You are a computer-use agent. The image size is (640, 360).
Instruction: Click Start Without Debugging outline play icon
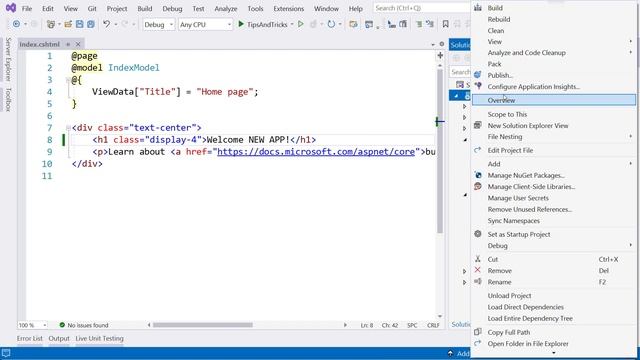point(301,24)
